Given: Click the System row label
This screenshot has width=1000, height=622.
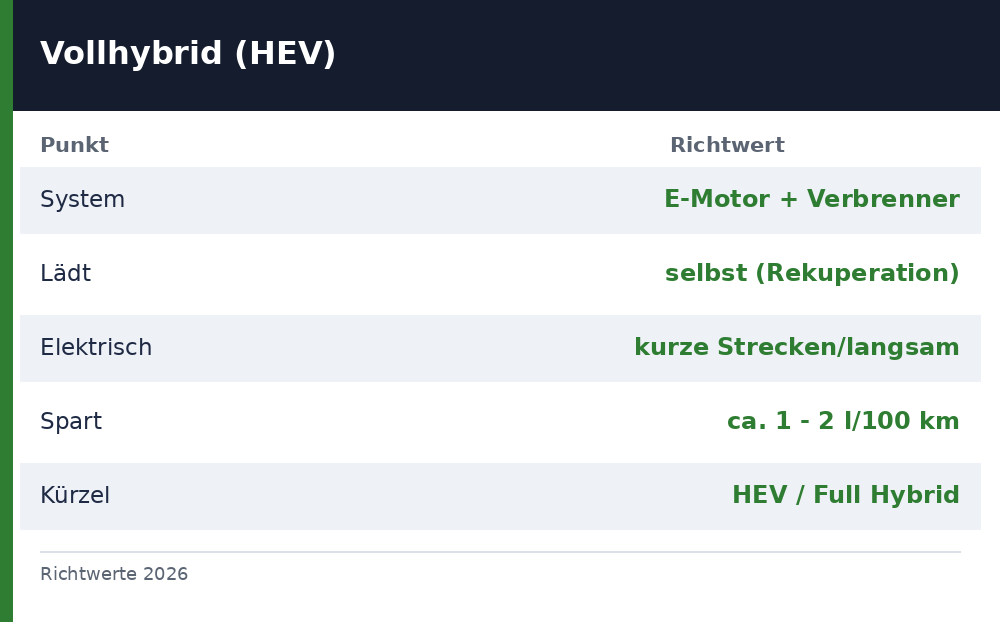Looking at the screenshot, I should (82, 200).
